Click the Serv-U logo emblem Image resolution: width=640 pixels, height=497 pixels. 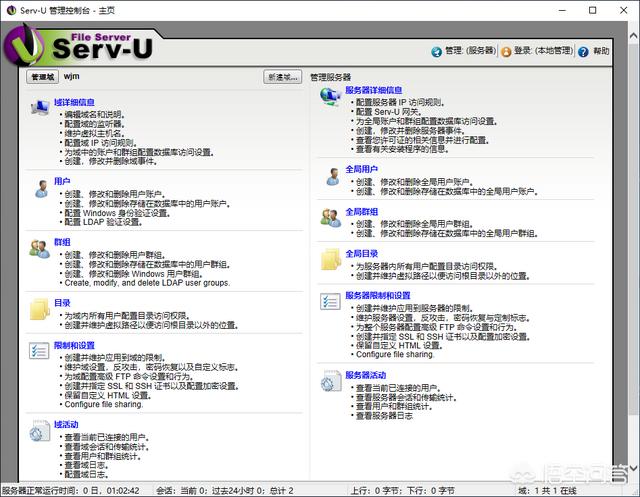[x=24, y=45]
